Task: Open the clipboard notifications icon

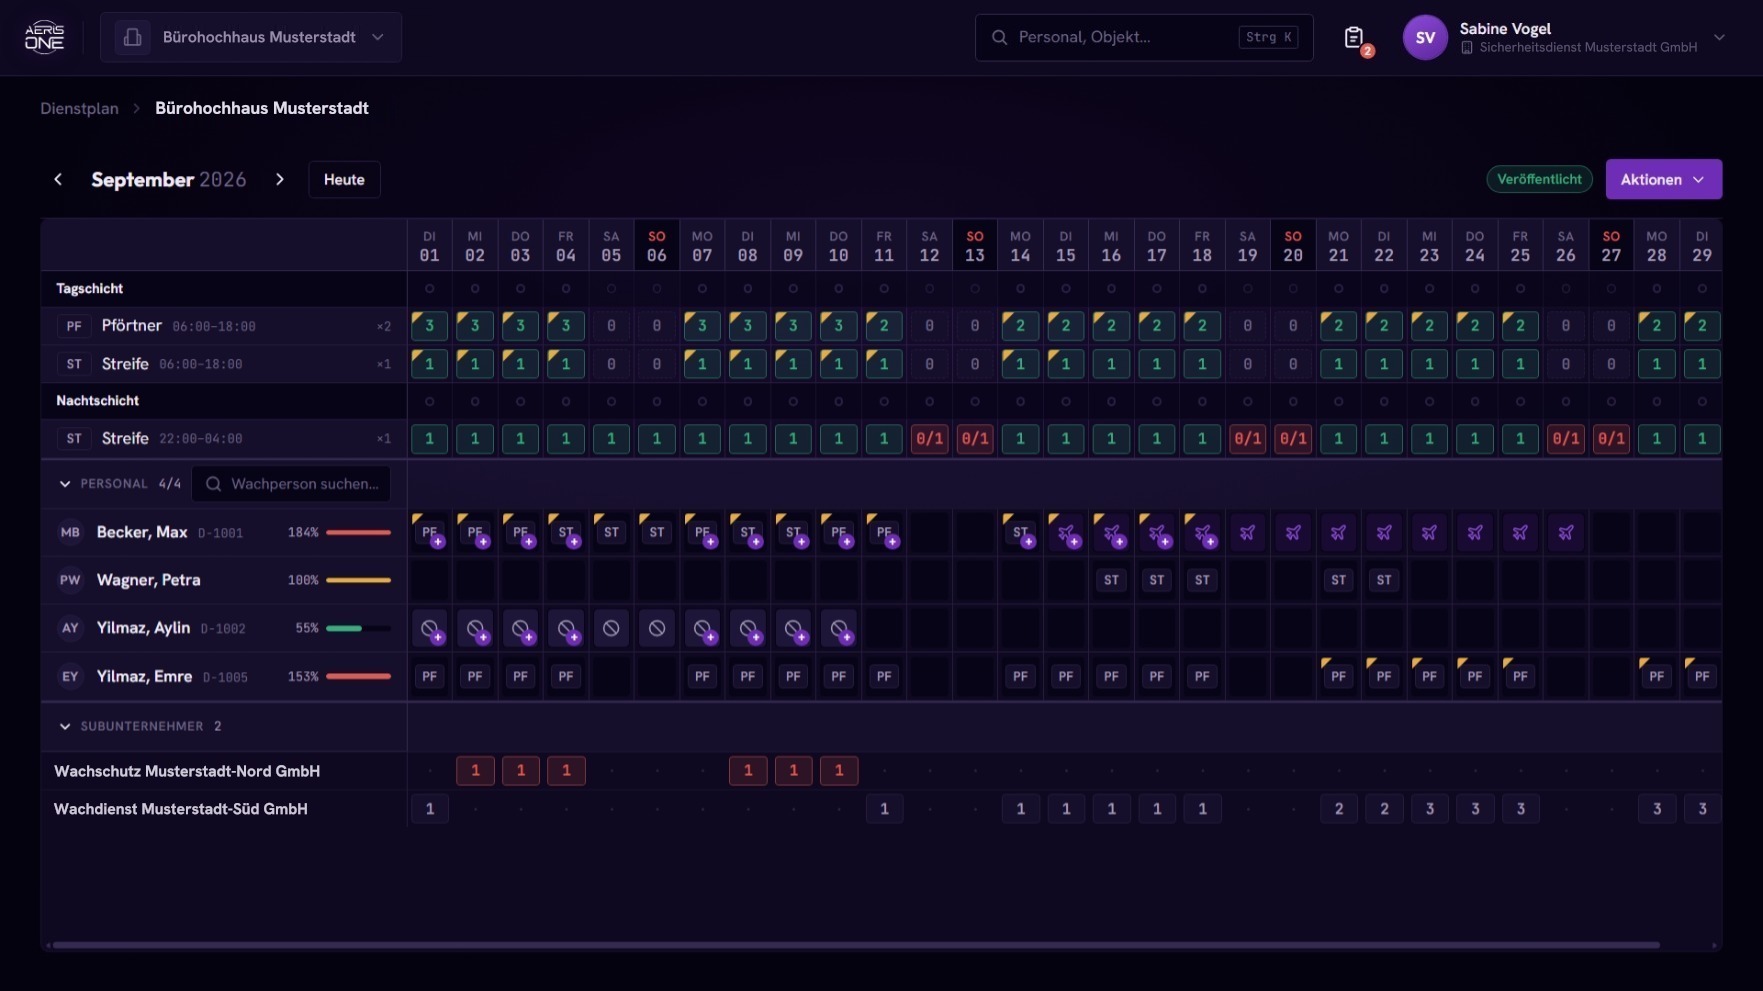Action: [x=1354, y=37]
